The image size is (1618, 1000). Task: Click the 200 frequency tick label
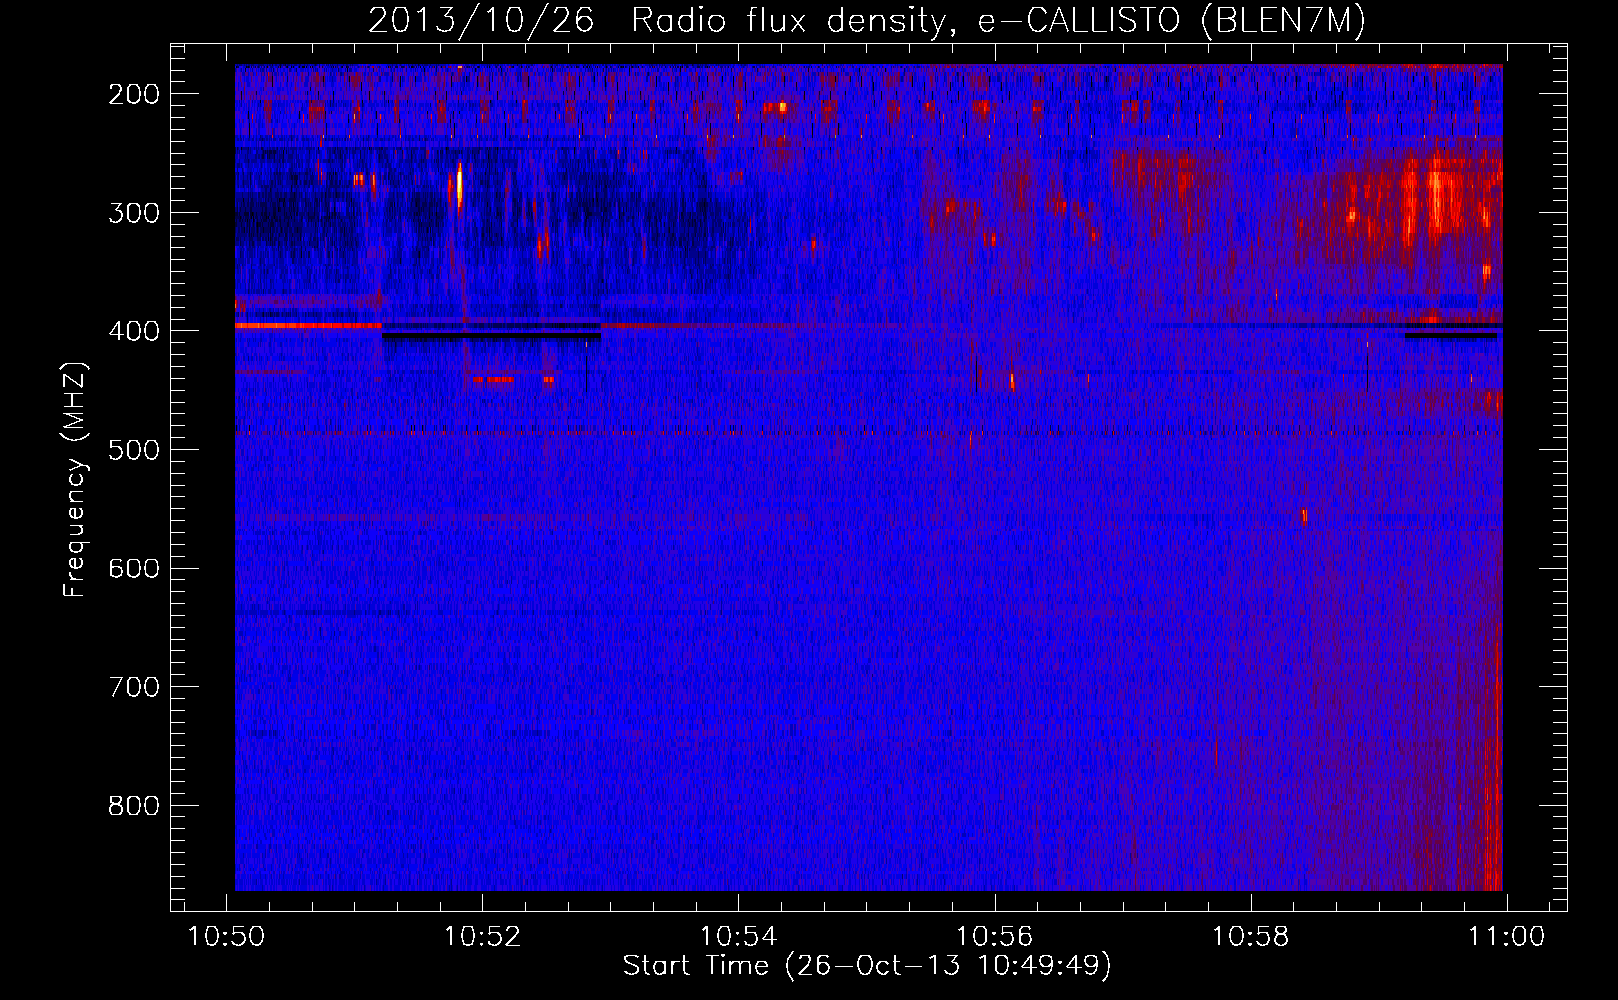point(134,94)
